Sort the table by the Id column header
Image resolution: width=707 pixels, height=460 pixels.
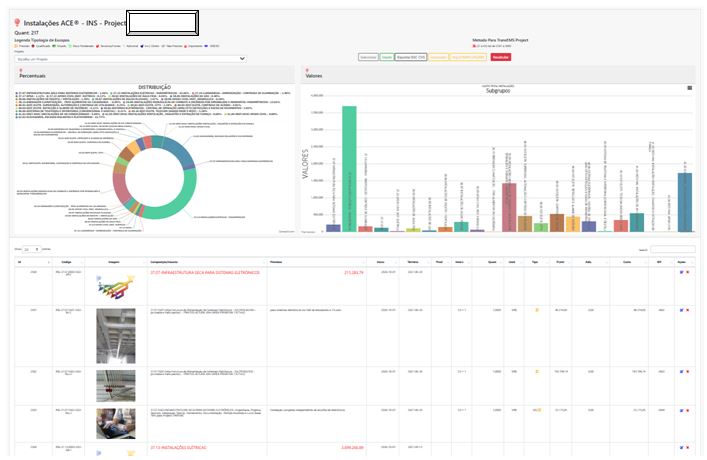[x=21, y=261]
